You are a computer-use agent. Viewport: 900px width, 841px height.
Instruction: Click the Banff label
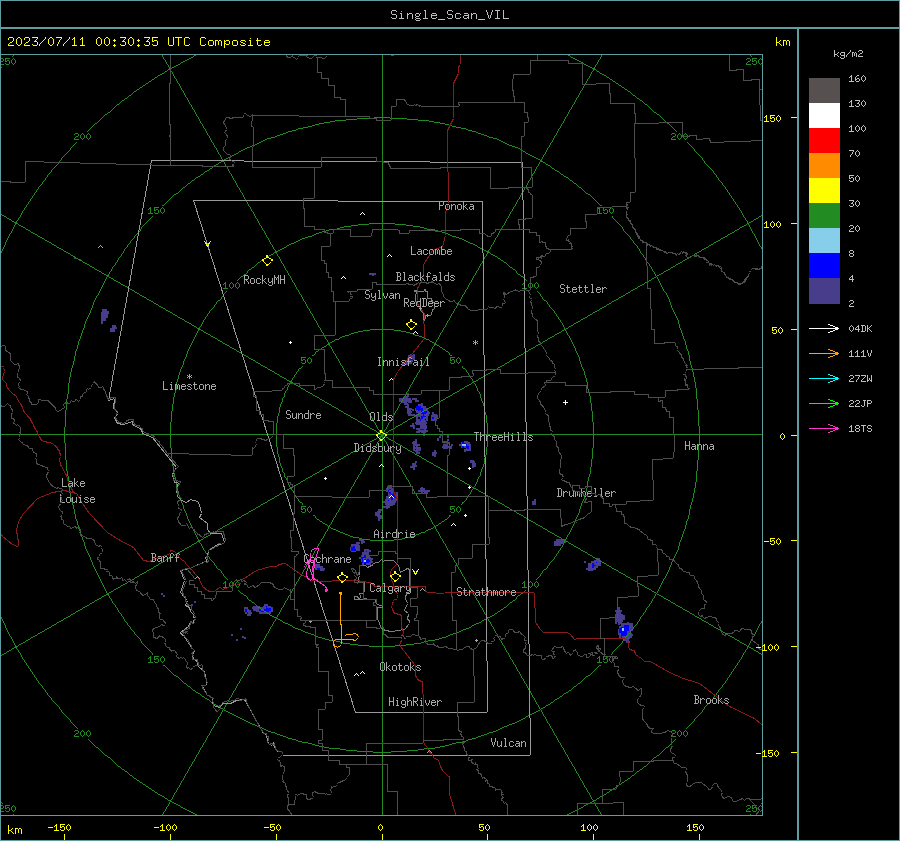tap(165, 558)
